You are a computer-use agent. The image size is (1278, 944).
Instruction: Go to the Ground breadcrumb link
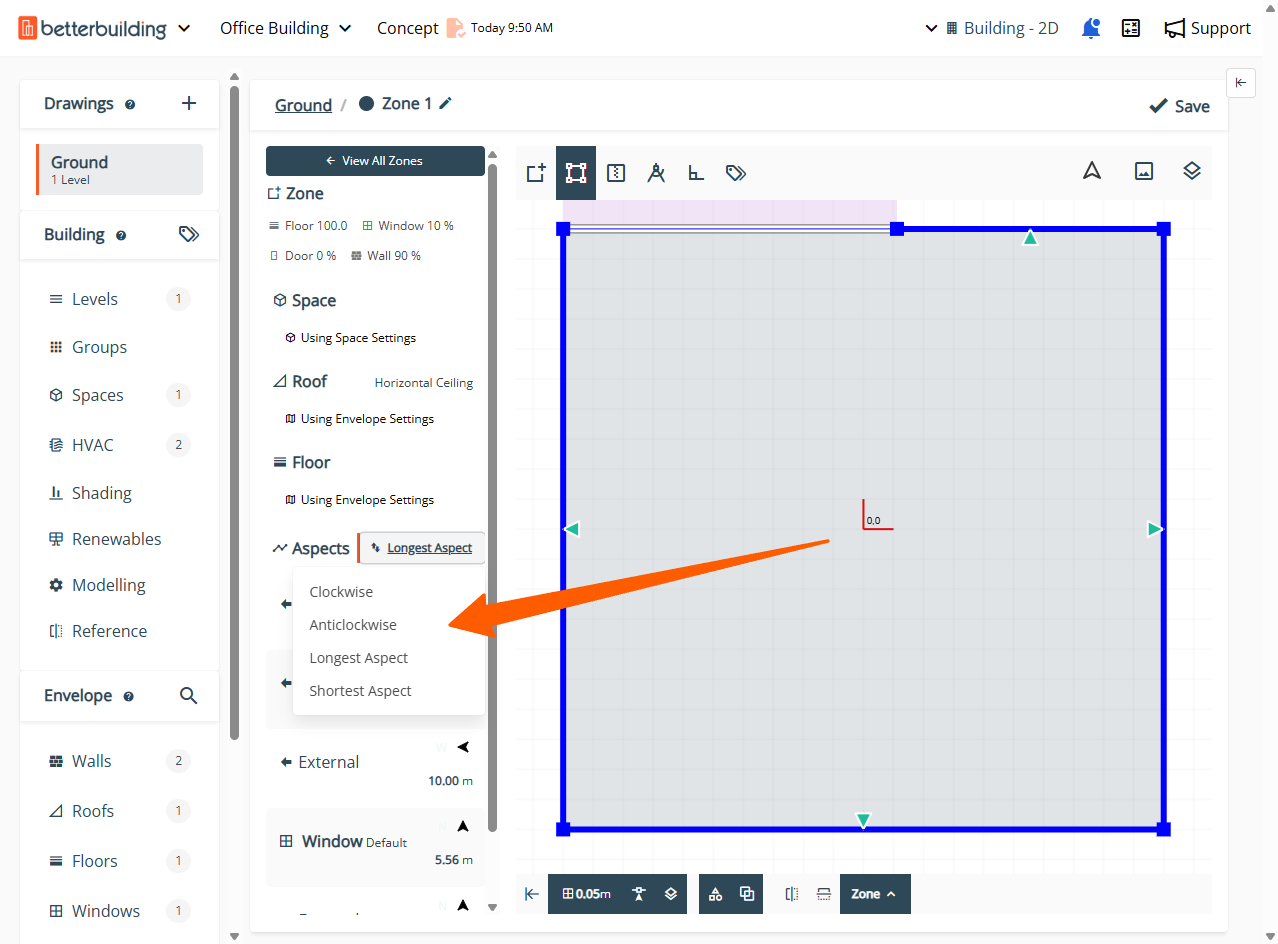(x=303, y=105)
